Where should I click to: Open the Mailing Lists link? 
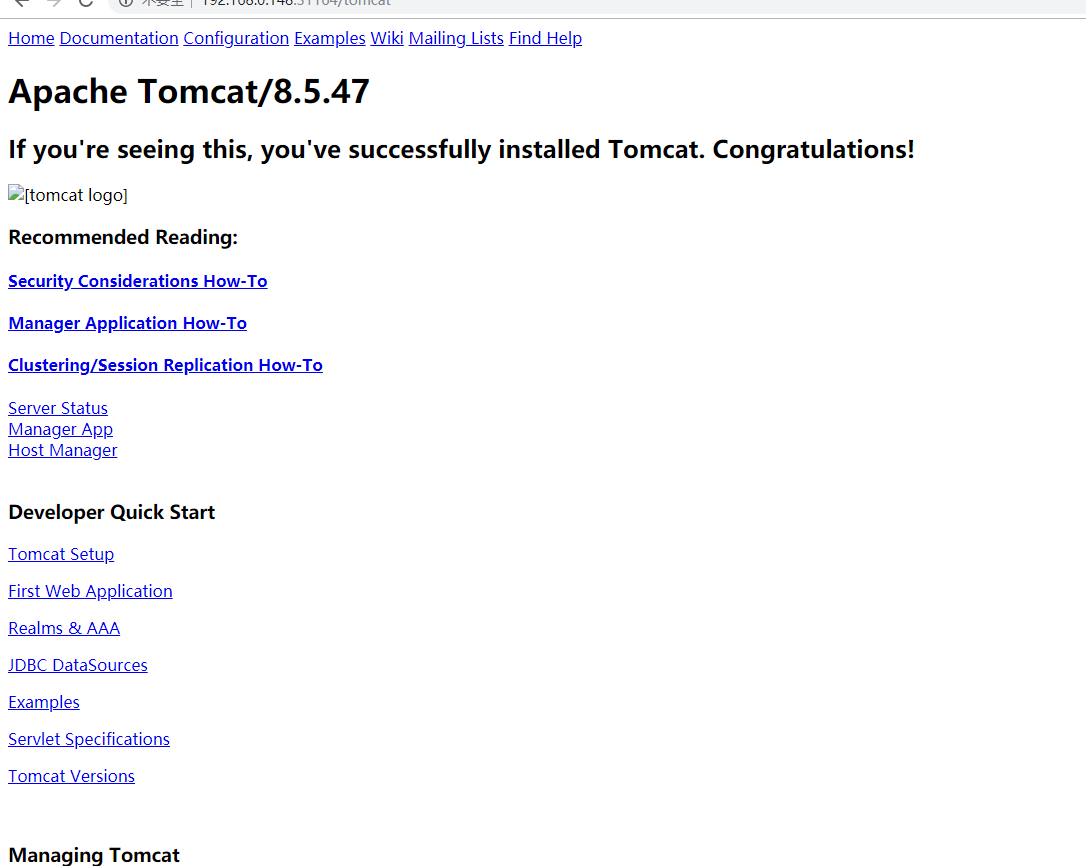(456, 38)
